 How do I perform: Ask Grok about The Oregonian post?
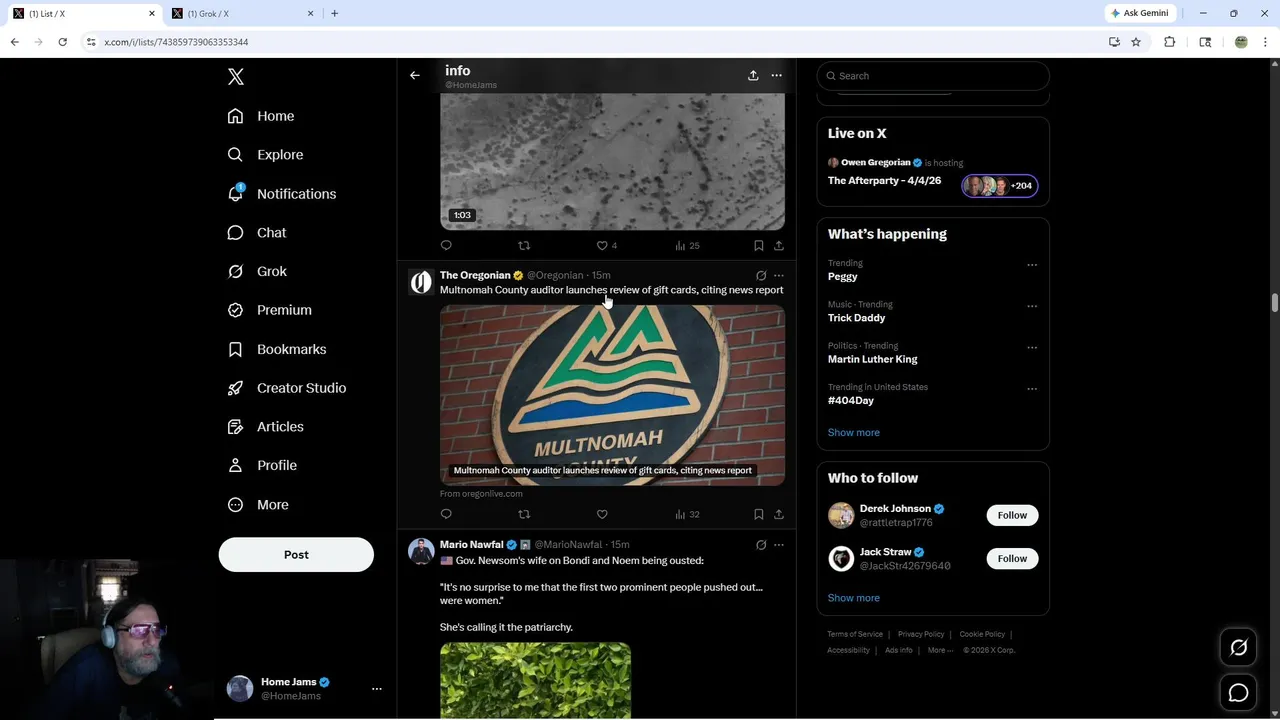[761, 275]
